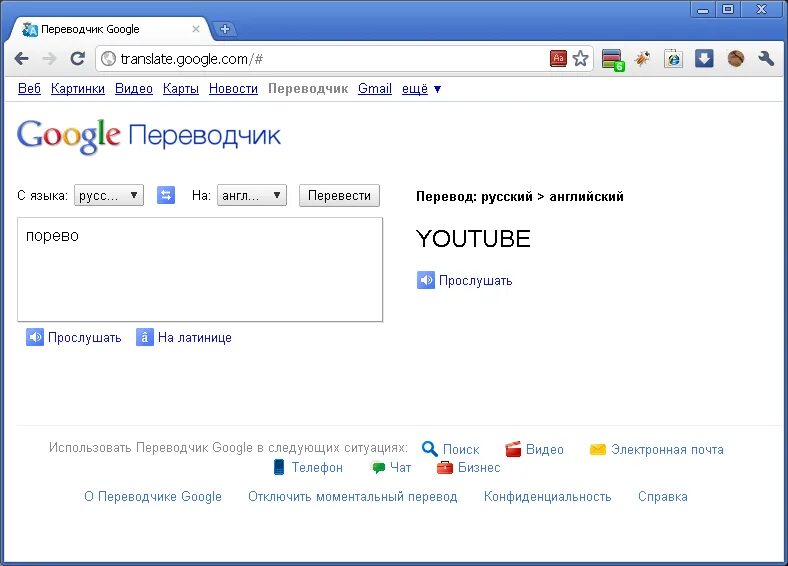Image resolution: width=788 pixels, height=566 pixels.
Task: Swap languages with the blue arrows button
Action: (166, 195)
